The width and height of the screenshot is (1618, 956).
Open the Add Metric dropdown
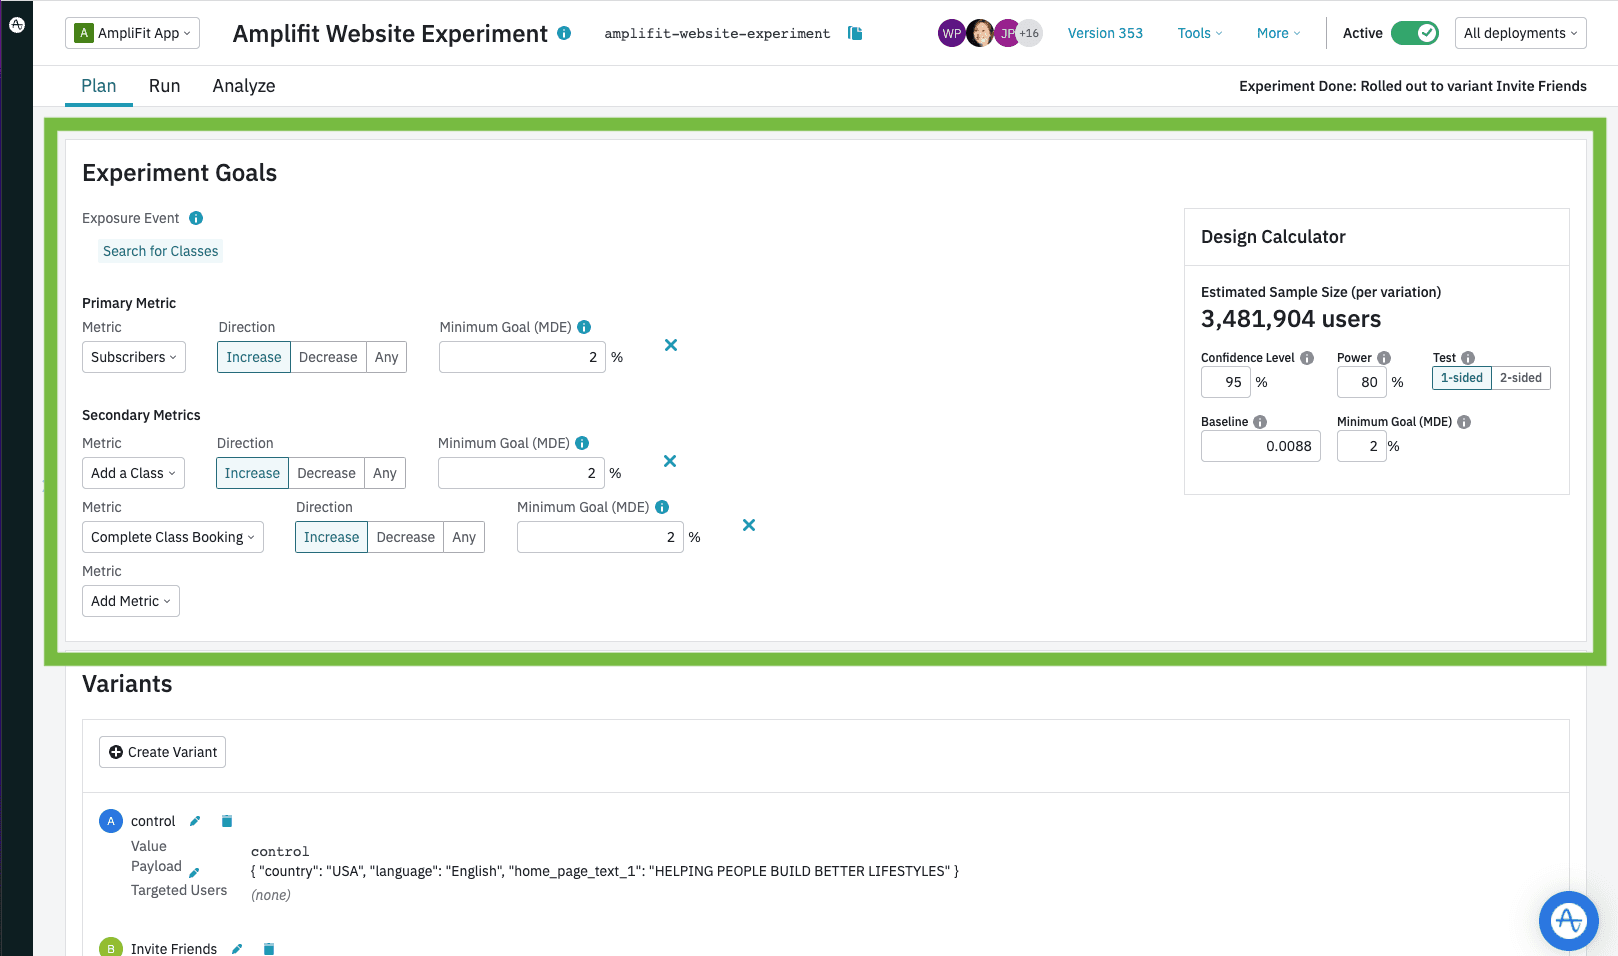pyautogui.click(x=130, y=601)
